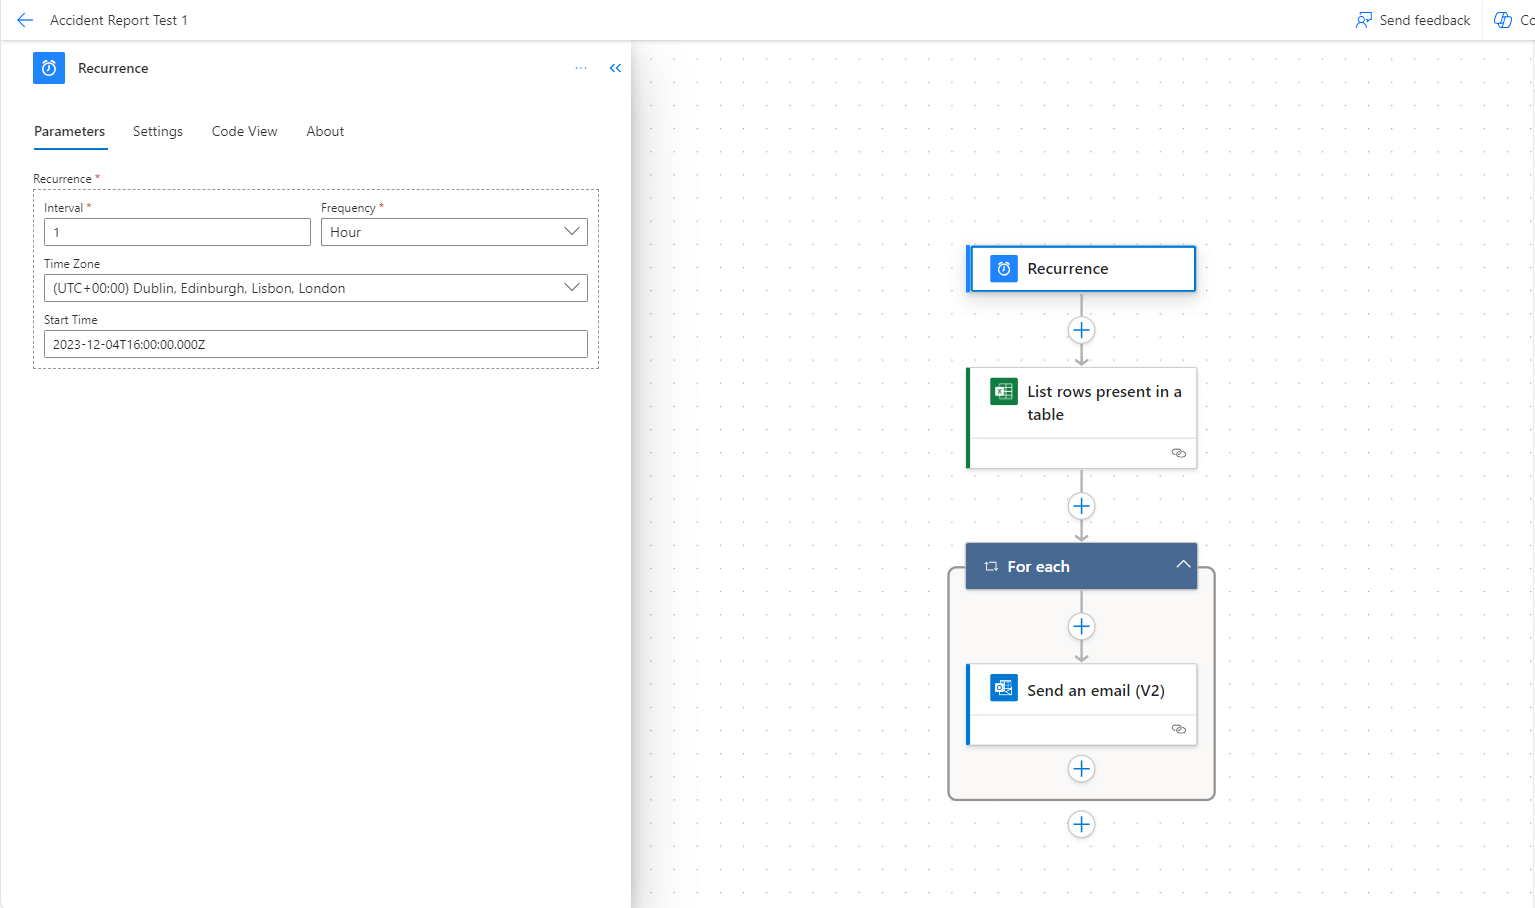Open the Frequency dropdown
This screenshot has height=908, width=1535.
coord(453,232)
